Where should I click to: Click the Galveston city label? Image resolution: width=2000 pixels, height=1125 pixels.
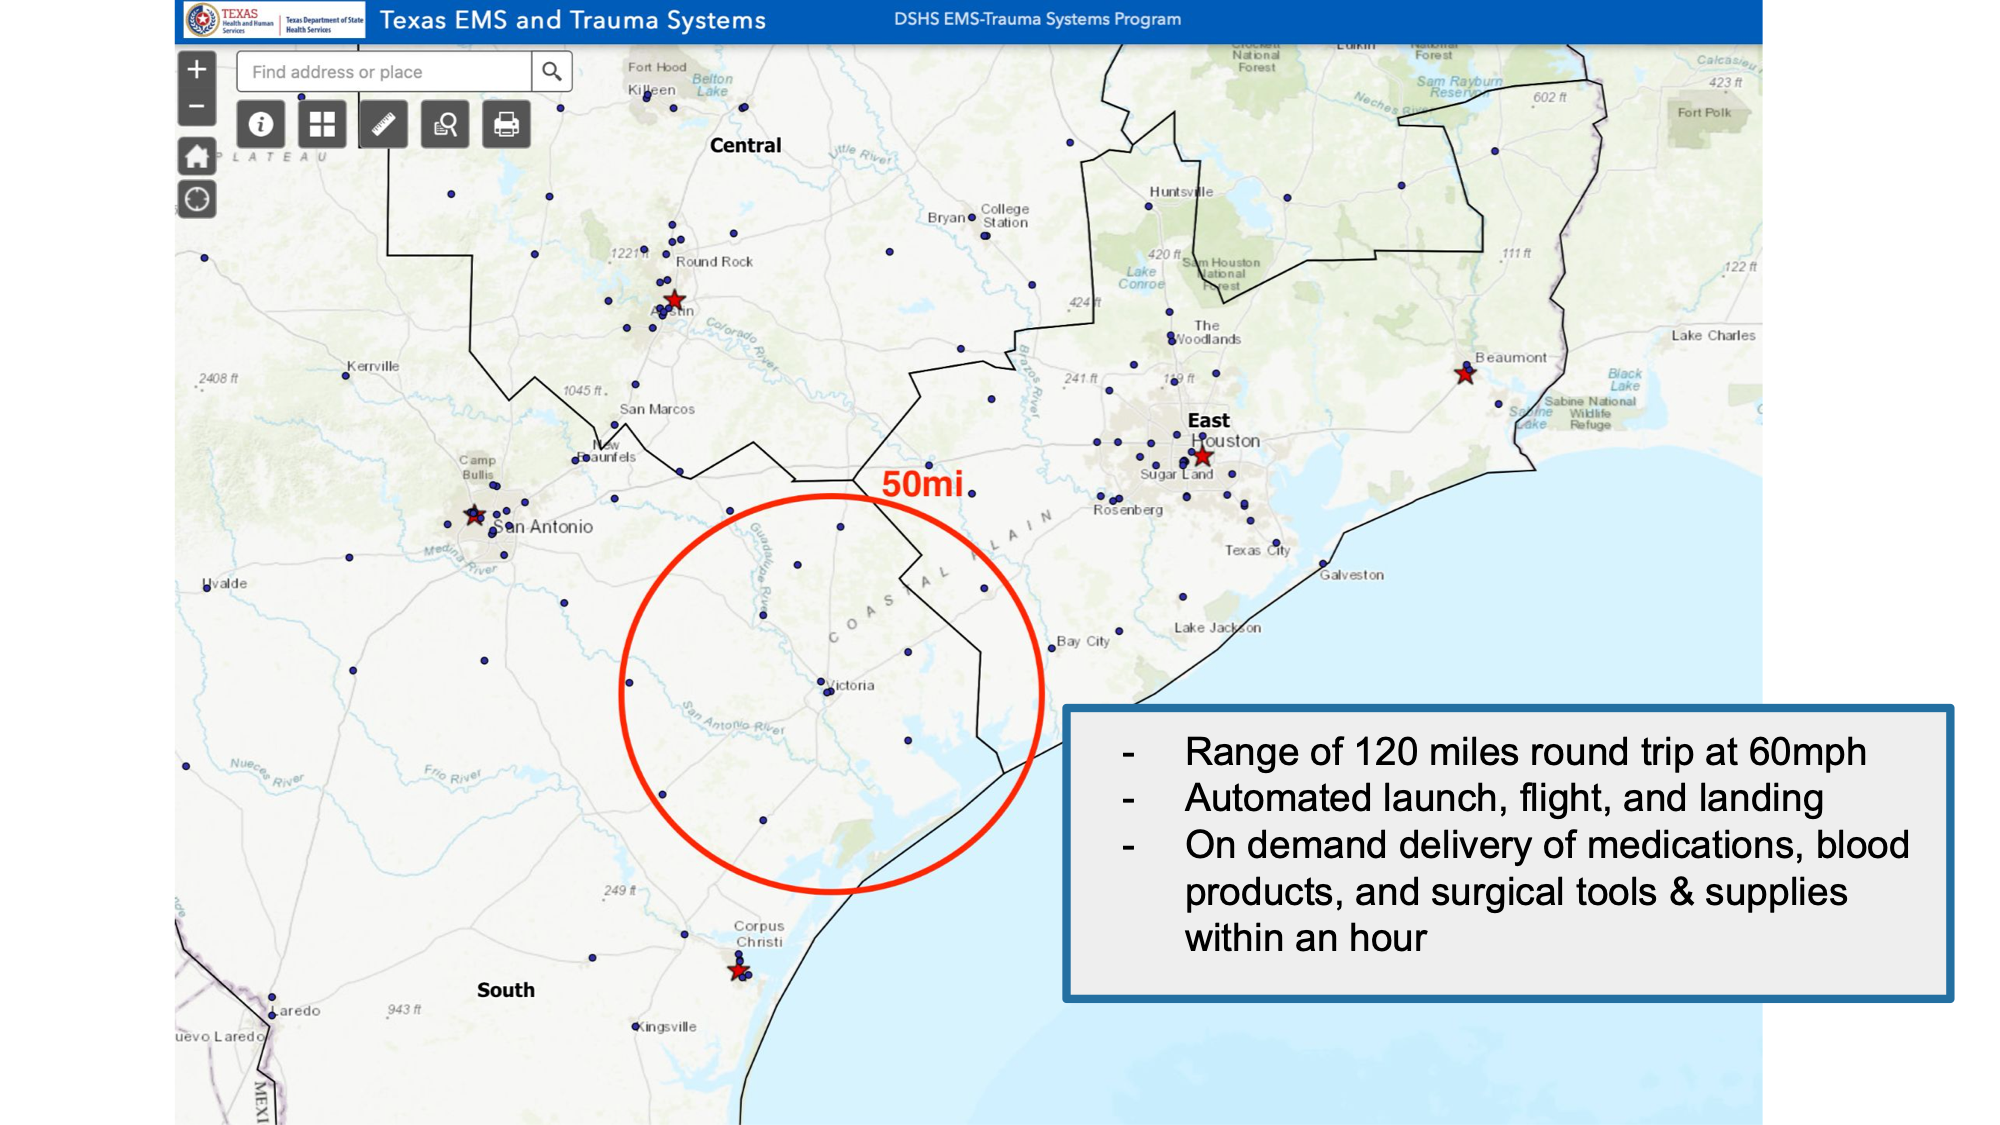point(1352,575)
